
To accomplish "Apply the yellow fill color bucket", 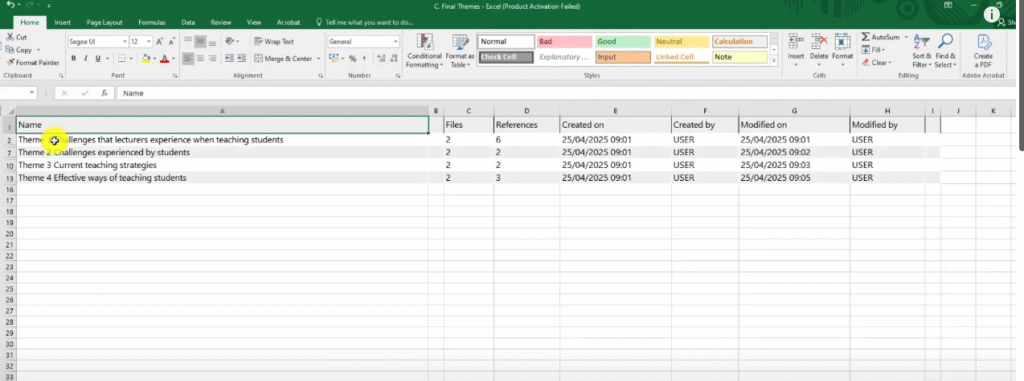I will pyautogui.click(x=146, y=59).
